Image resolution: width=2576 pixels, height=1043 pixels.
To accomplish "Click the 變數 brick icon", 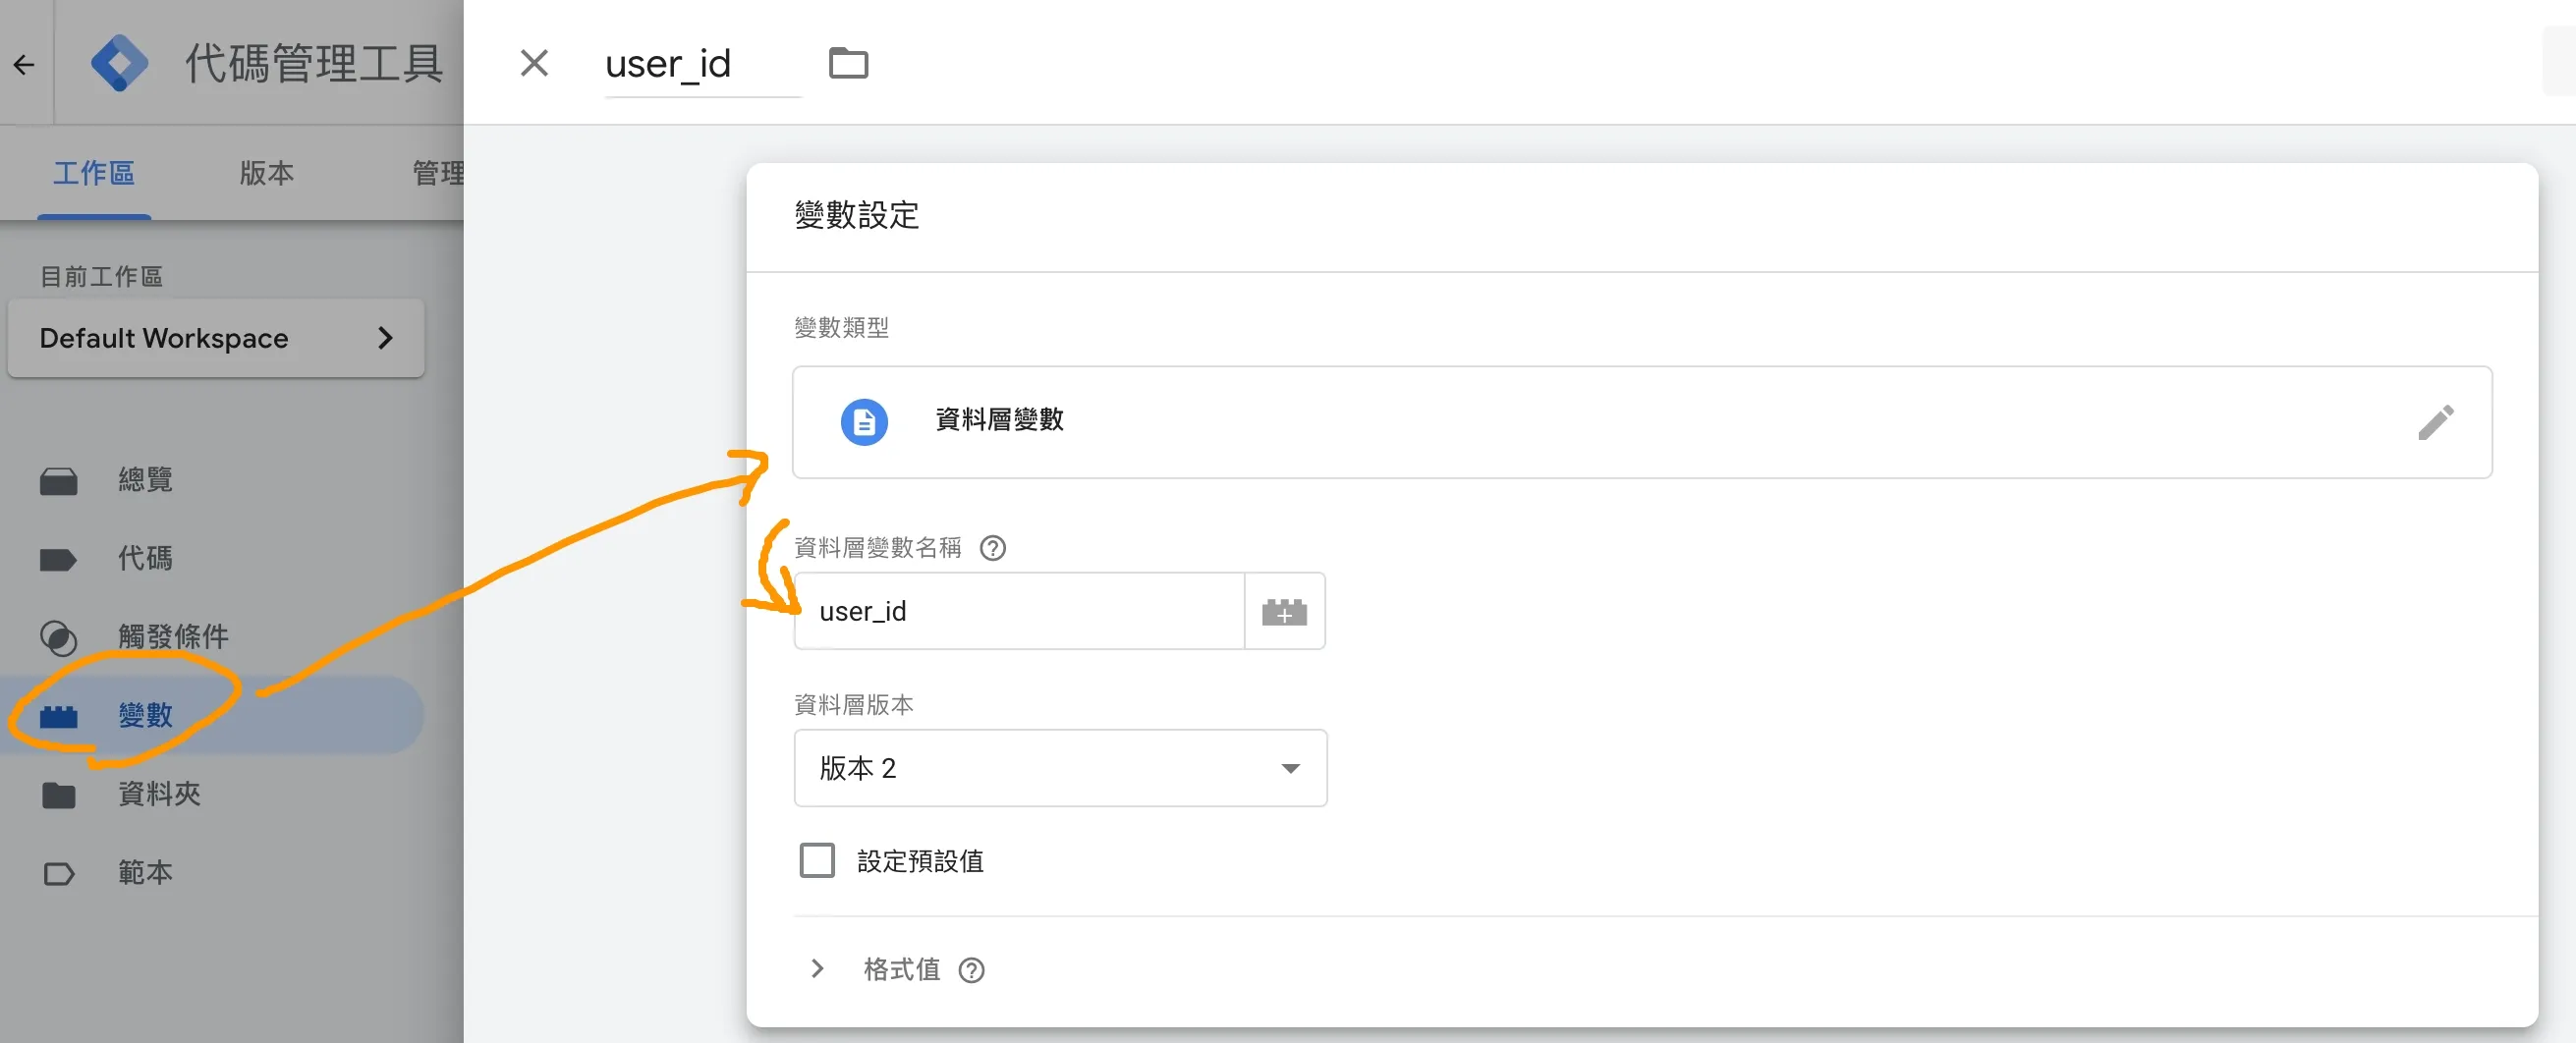I will pyautogui.click(x=58, y=716).
